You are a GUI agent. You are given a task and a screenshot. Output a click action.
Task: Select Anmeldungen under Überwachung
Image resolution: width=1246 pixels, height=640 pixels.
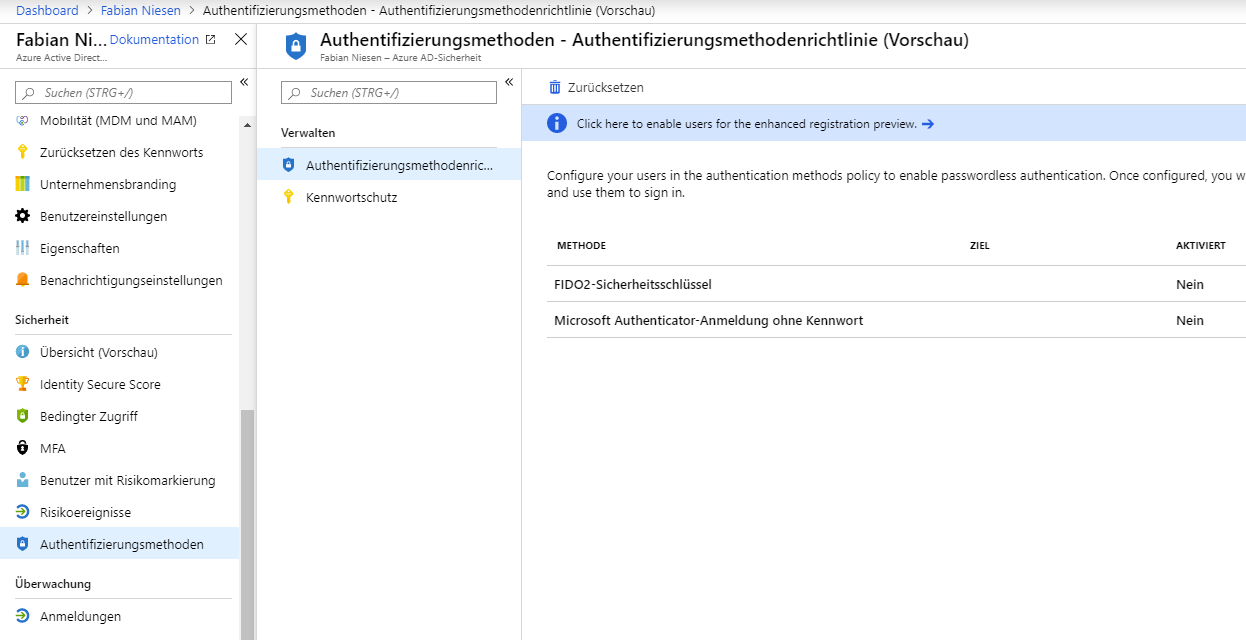point(80,616)
